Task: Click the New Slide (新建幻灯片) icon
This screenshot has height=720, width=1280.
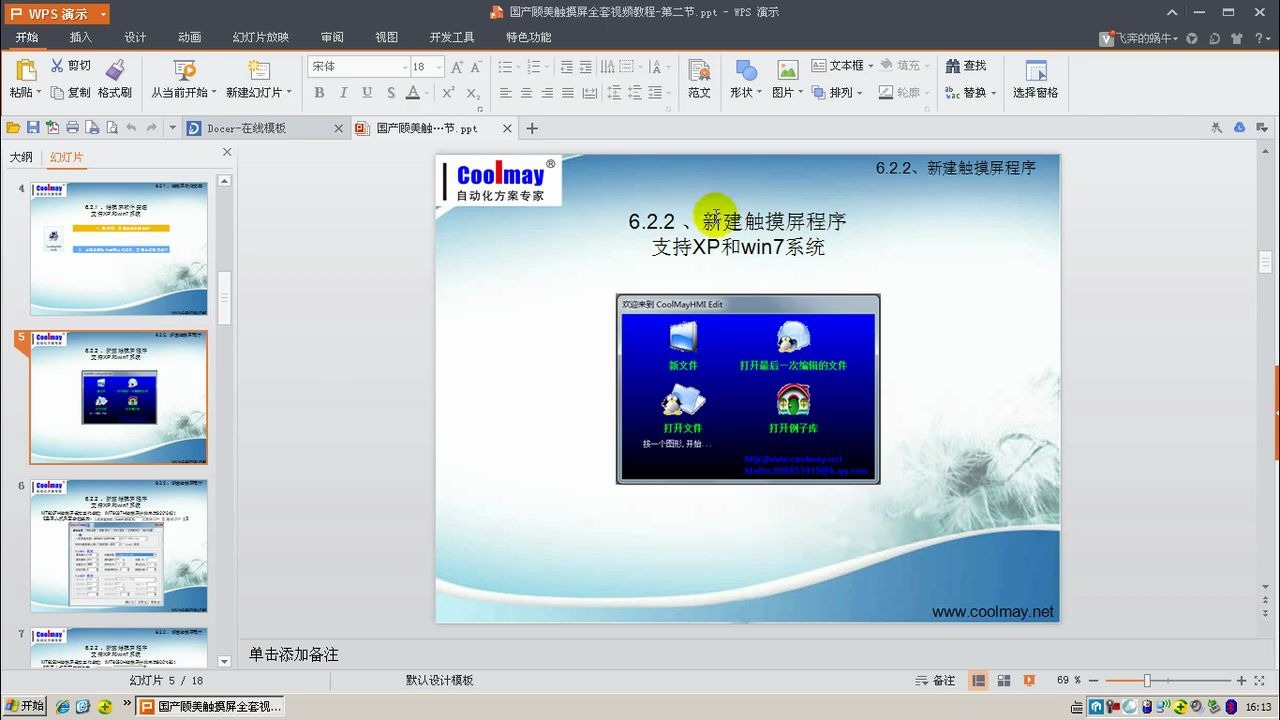Action: 258,70
